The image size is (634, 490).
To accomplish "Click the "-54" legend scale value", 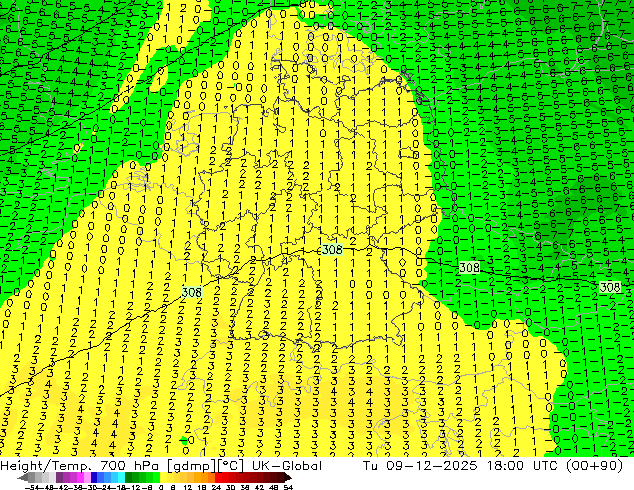I will pos(32,487).
